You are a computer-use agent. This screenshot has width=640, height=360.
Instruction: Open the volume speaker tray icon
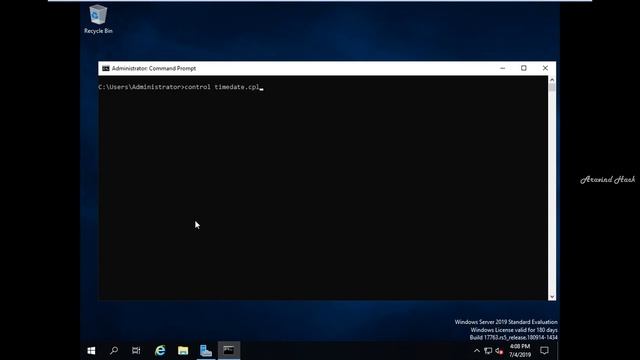point(499,351)
